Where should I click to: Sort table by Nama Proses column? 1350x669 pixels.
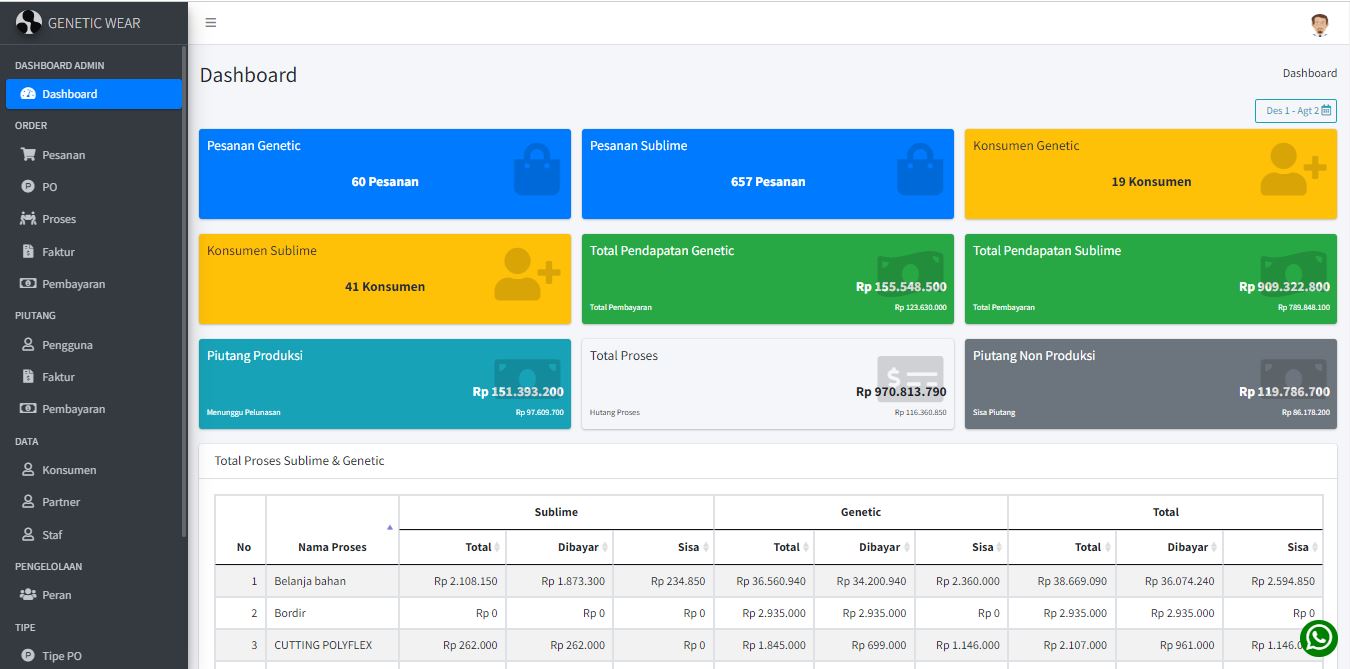coord(332,547)
